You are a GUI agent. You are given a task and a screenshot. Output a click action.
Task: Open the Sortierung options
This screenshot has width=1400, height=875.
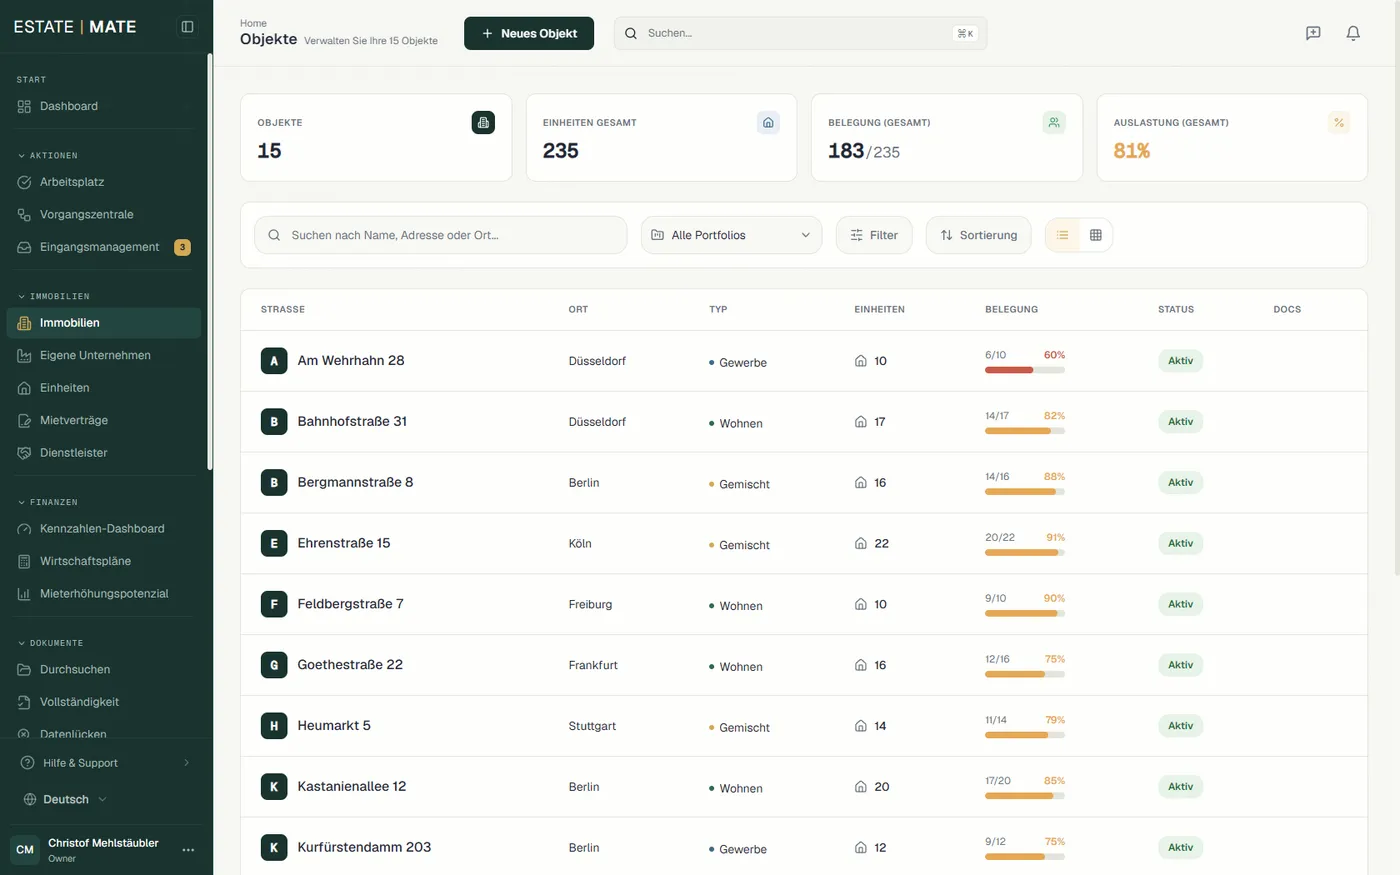pos(978,235)
